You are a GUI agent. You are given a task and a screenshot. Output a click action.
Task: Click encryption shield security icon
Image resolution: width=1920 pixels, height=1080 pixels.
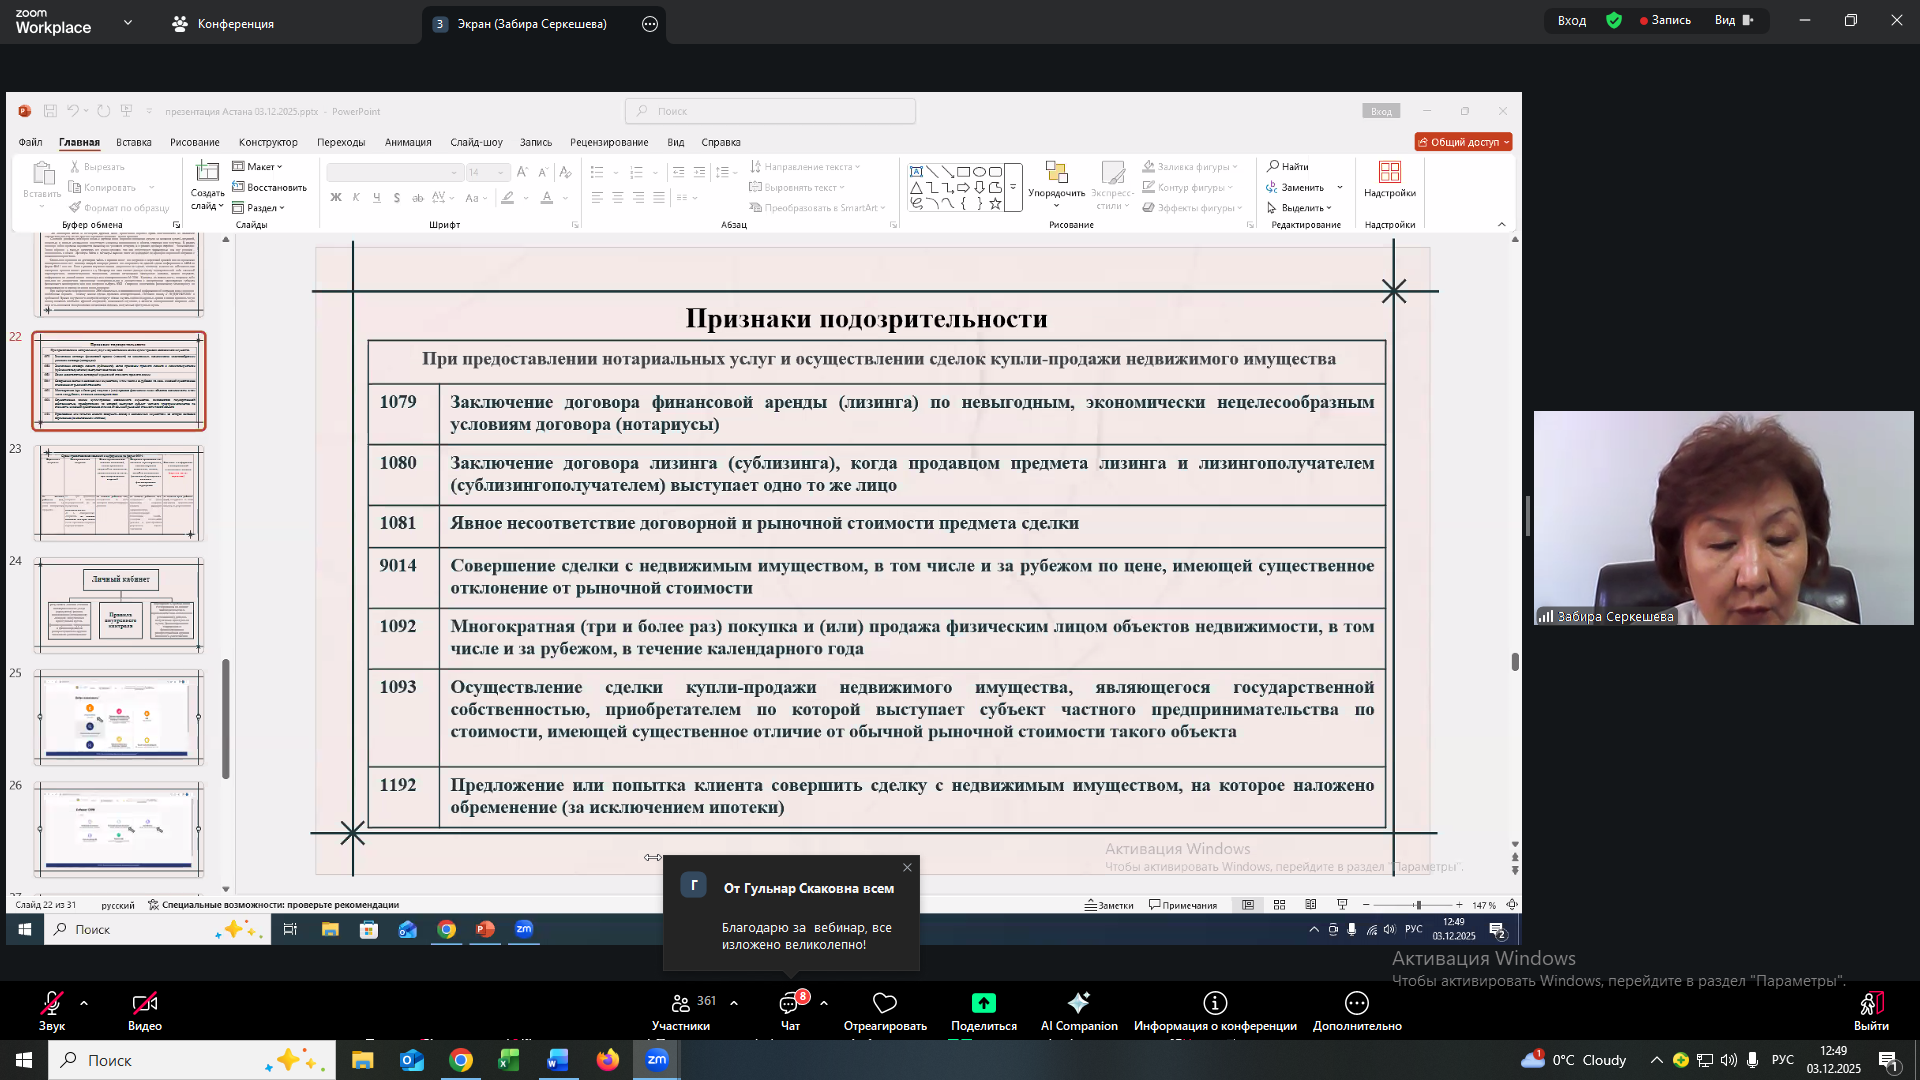(x=1614, y=20)
